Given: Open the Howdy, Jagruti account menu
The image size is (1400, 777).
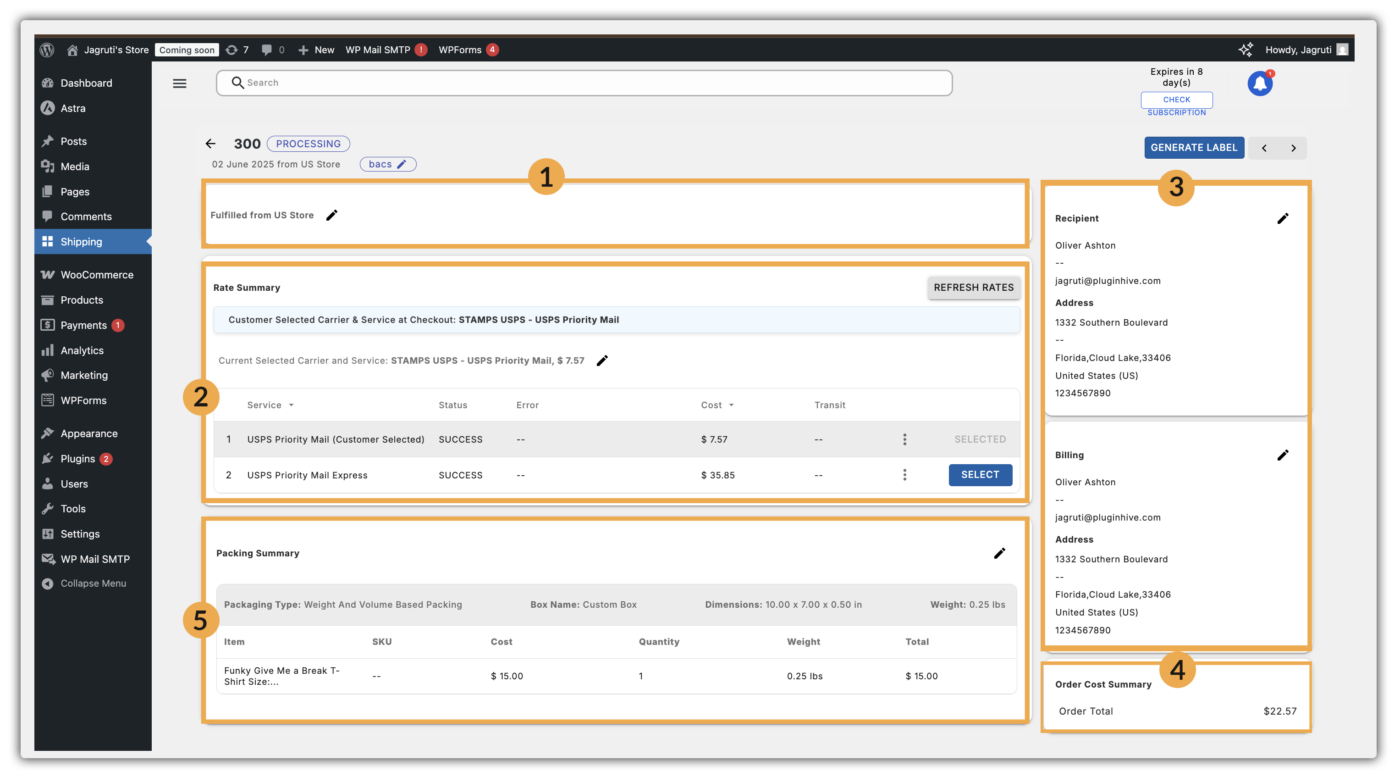Looking at the screenshot, I should 1306,50.
